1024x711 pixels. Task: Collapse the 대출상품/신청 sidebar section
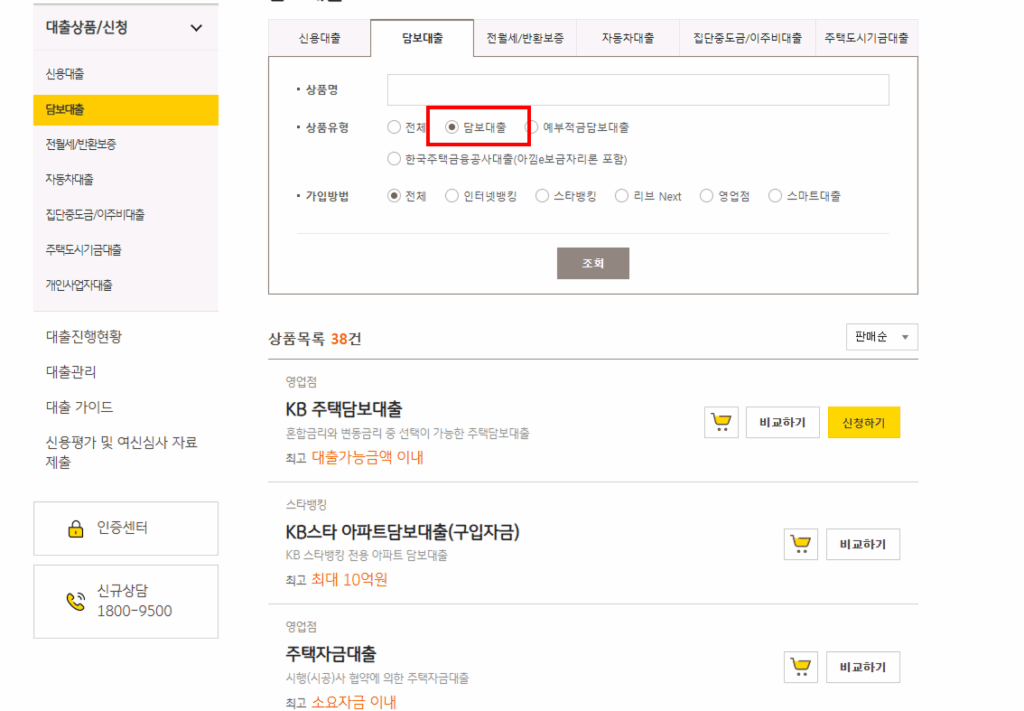[x=196, y=28]
